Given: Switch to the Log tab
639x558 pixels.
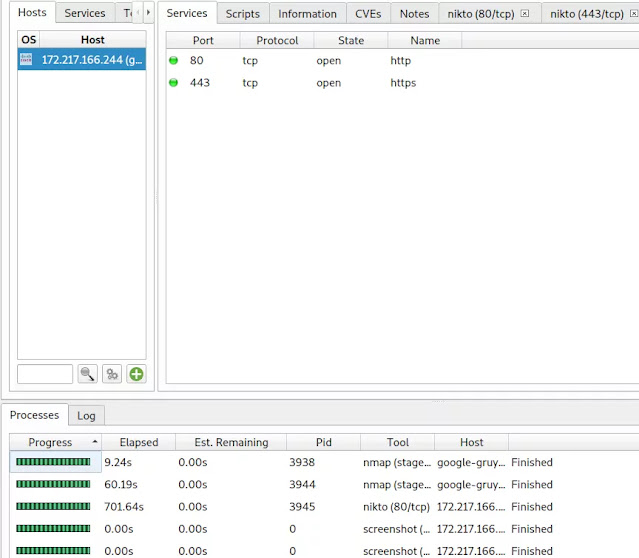Looking at the screenshot, I should click(86, 416).
